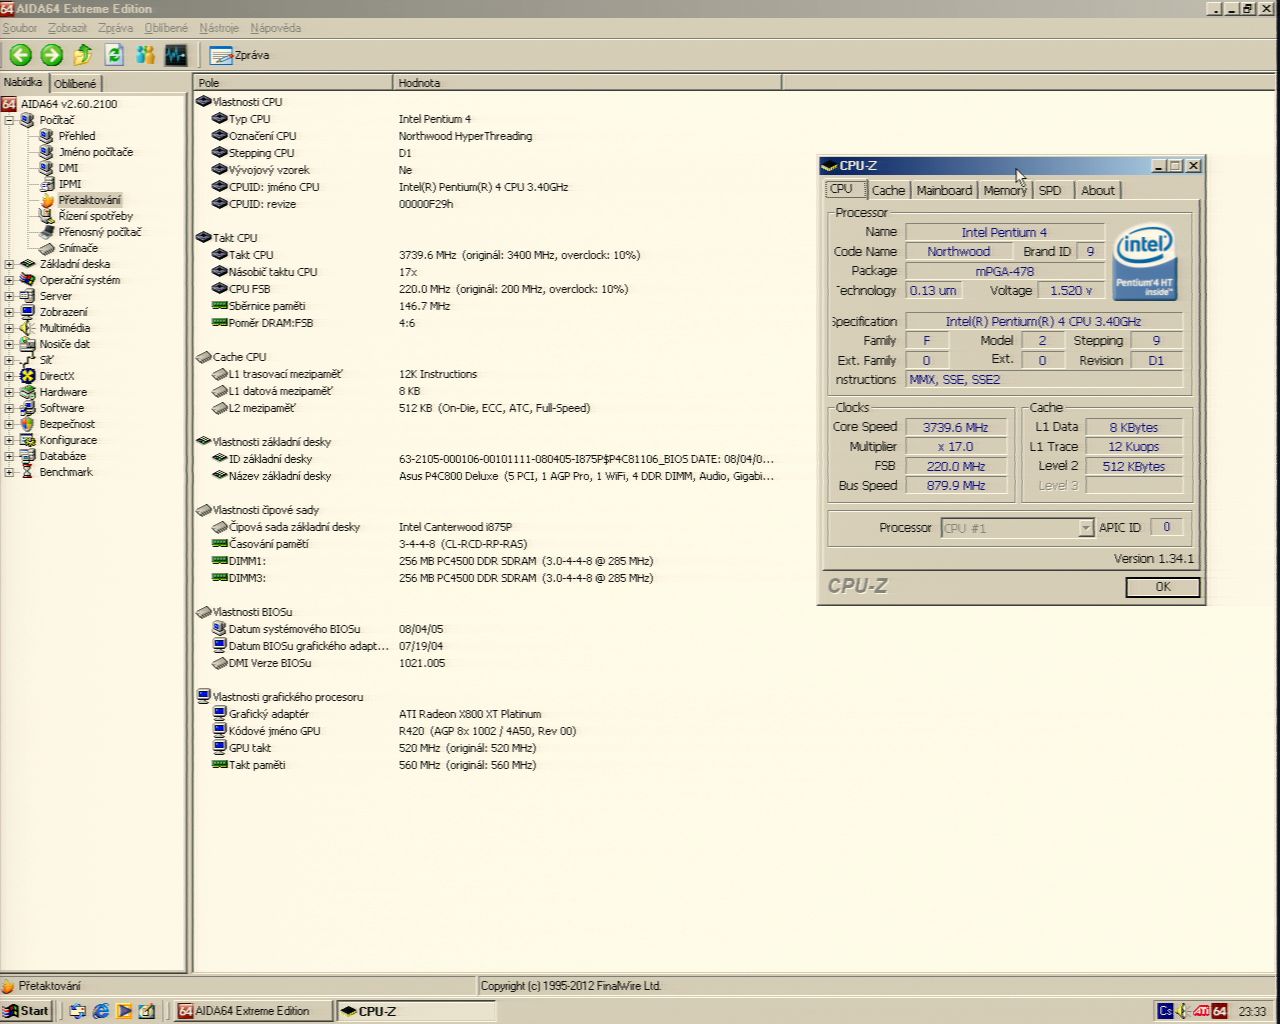Click the Windows Start button
The width and height of the screenshot is (1280, 1024).
(x=26, y=1011)
